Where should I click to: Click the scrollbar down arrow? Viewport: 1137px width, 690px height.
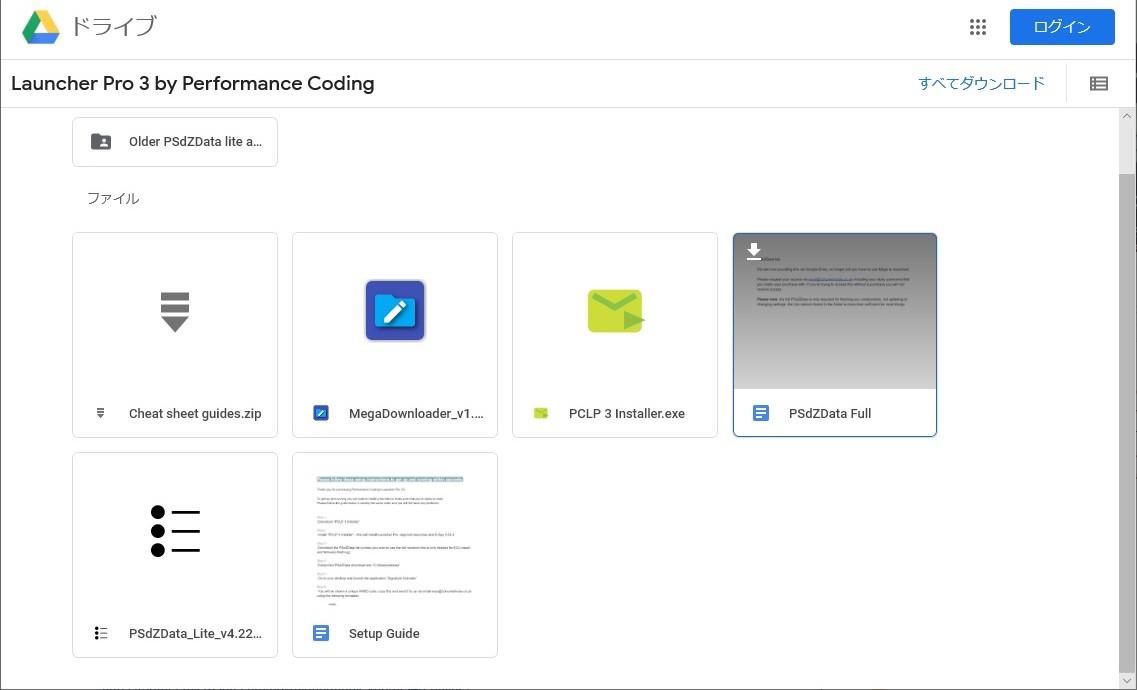pyautogui.click(x=1127, y=681)
